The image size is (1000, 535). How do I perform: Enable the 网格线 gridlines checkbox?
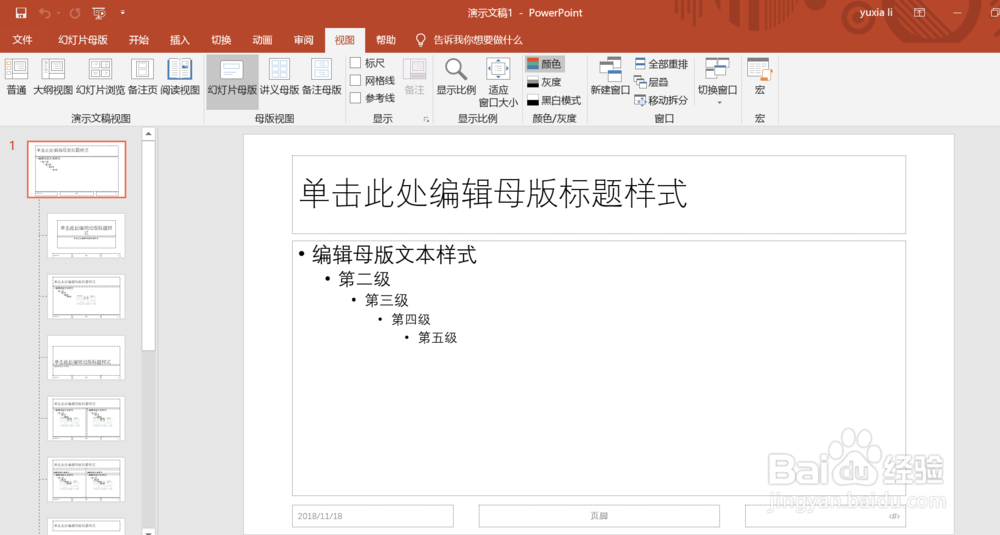pos(356,80)
